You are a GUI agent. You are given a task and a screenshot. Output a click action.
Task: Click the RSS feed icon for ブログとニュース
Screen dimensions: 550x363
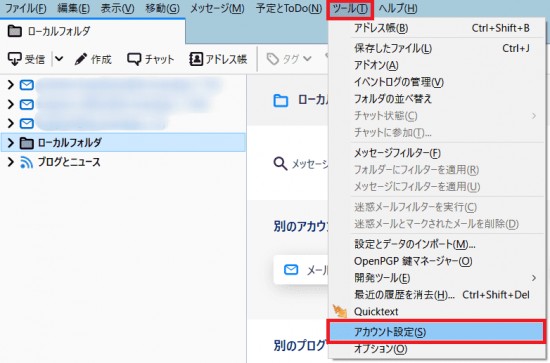(x=26, y=162)
